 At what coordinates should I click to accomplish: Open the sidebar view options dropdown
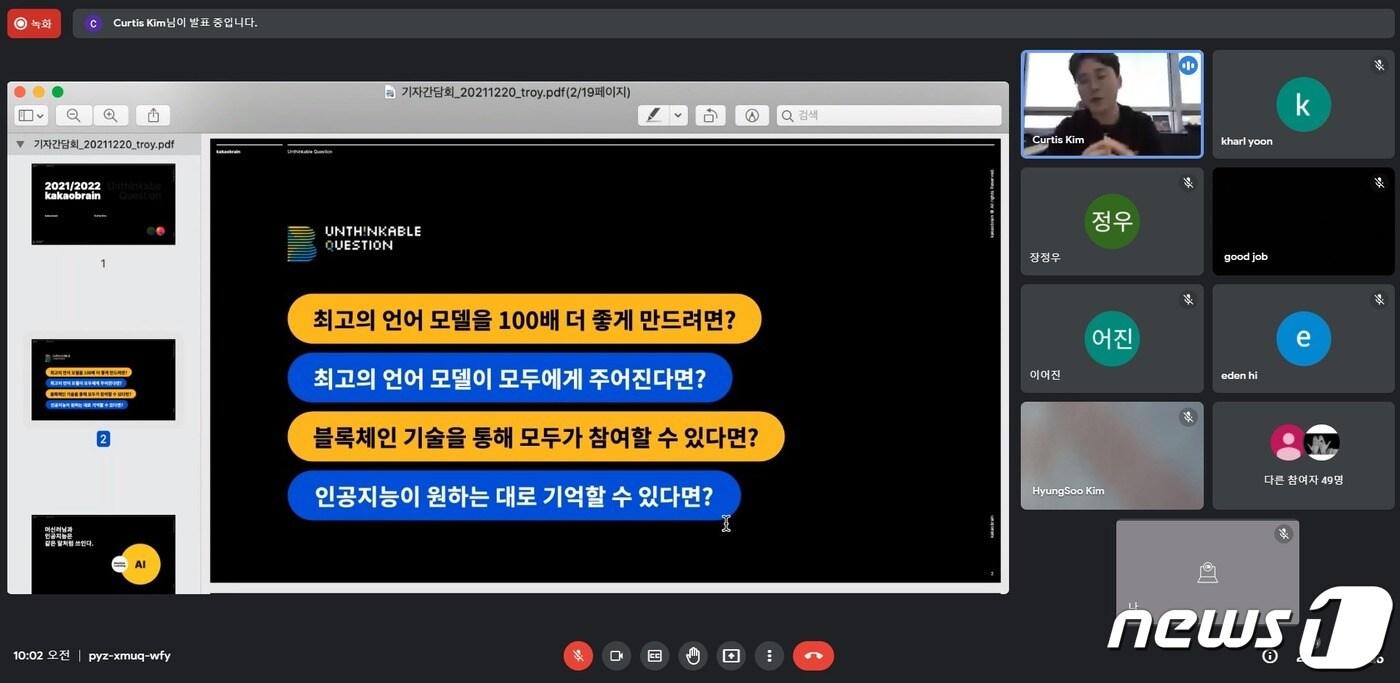(30, 115)
